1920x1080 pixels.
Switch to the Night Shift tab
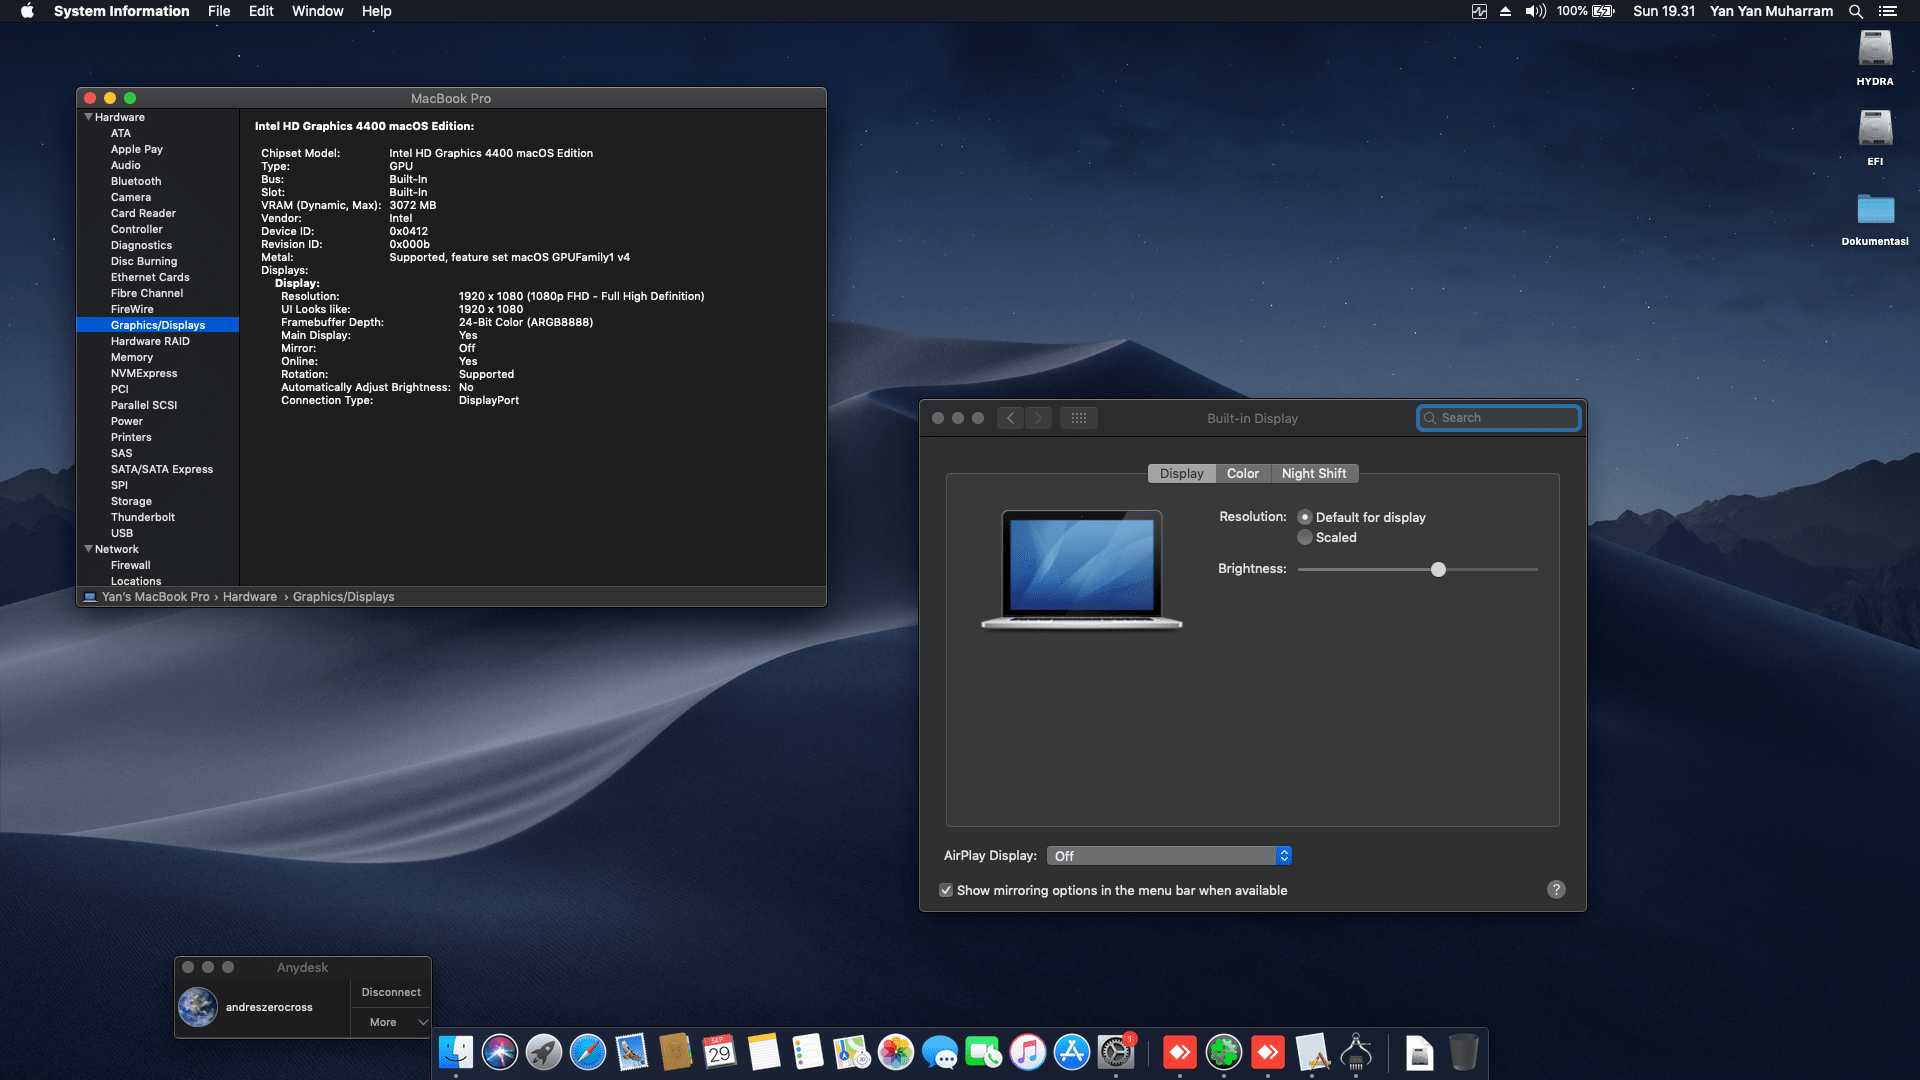[1314, 473]
